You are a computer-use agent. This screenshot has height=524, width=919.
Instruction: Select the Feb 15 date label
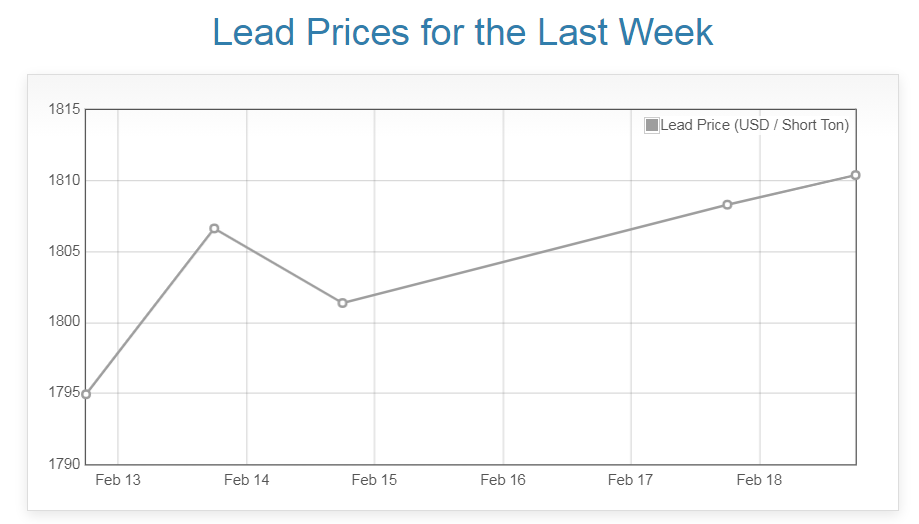[x=374, y=480]
